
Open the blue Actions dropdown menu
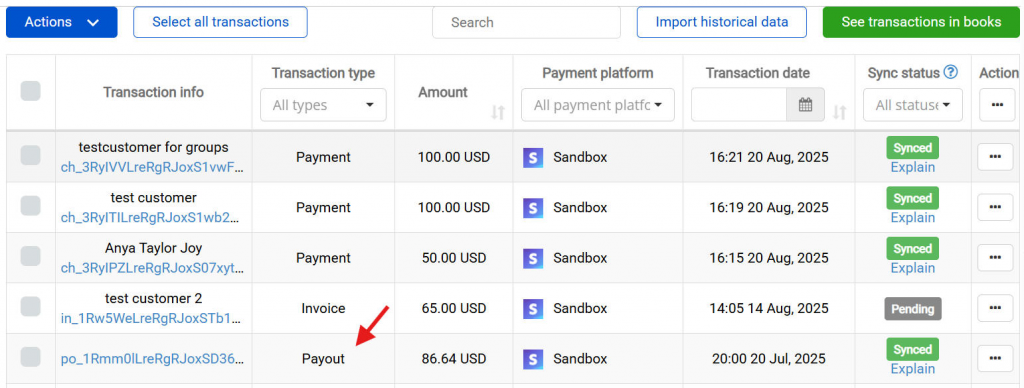click(x=61, y=22)
